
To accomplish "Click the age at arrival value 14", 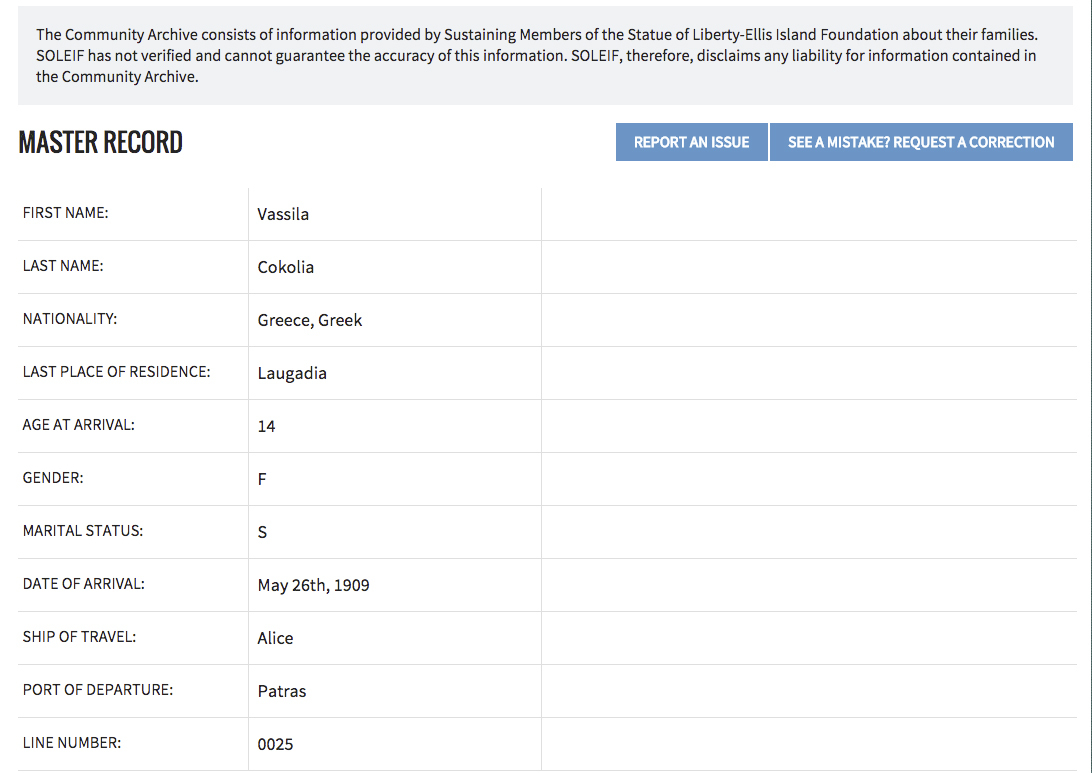I will click(x=266, y=426).
